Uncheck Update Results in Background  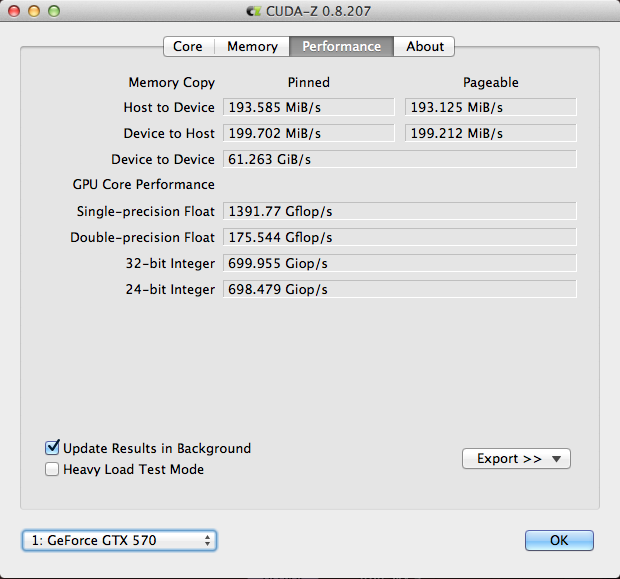click(x=52, y=448)
